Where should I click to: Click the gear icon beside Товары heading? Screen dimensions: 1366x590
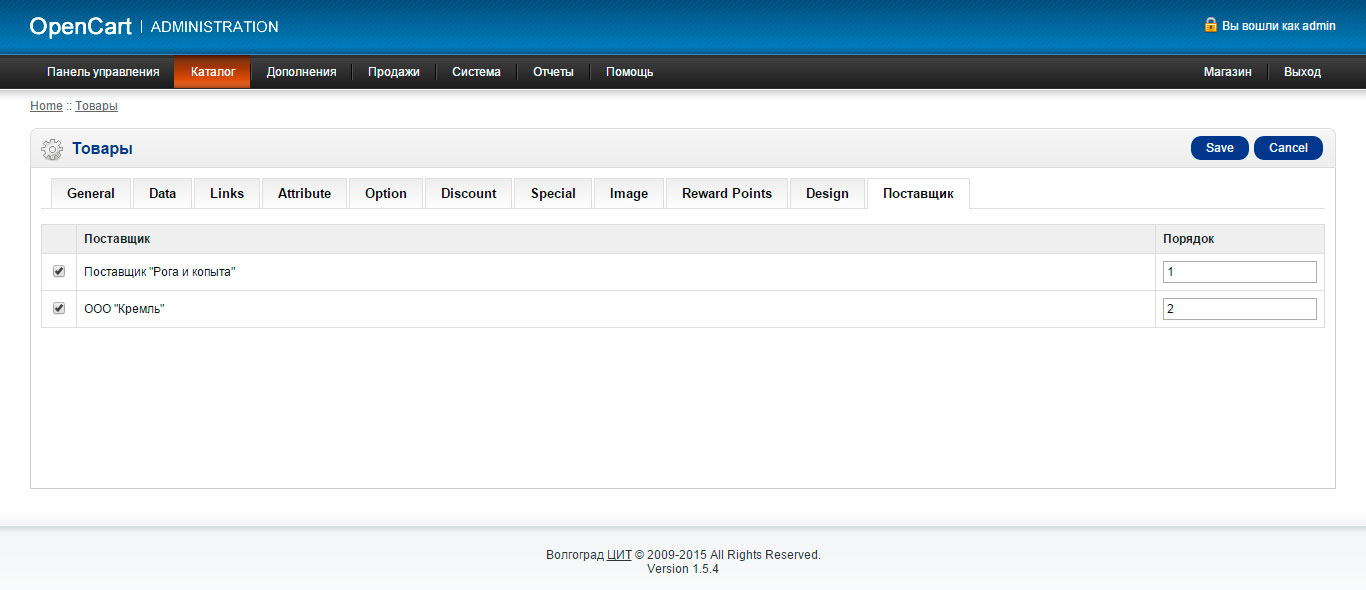[51, 149]
